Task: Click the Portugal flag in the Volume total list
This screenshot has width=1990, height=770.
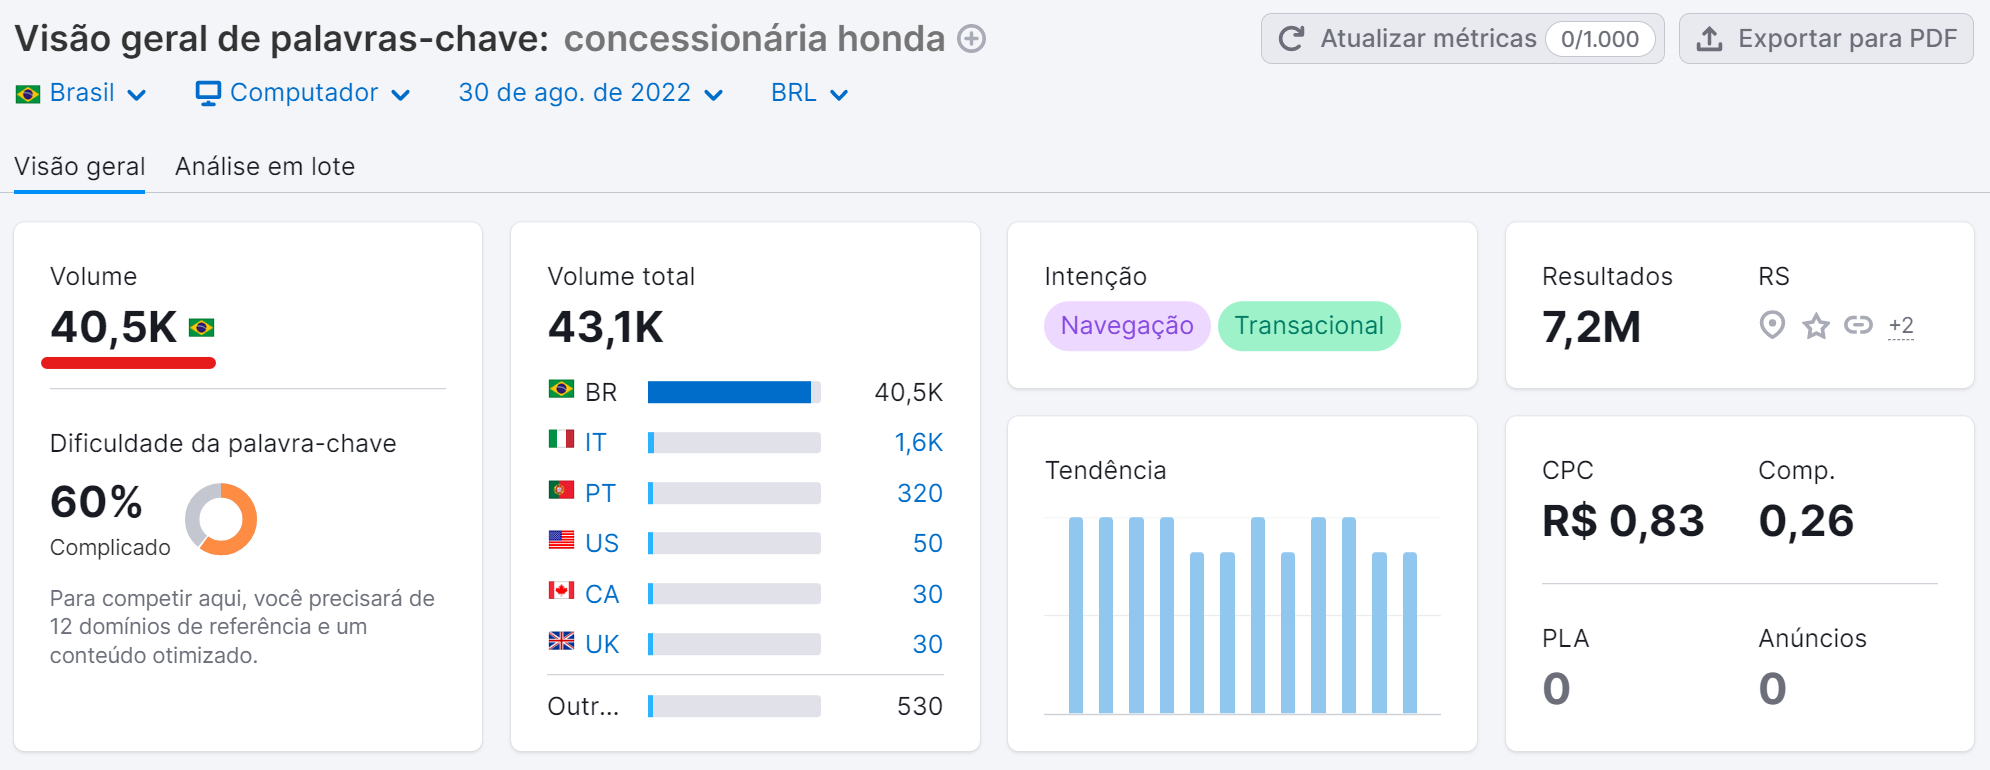Action: pos(561,489)
